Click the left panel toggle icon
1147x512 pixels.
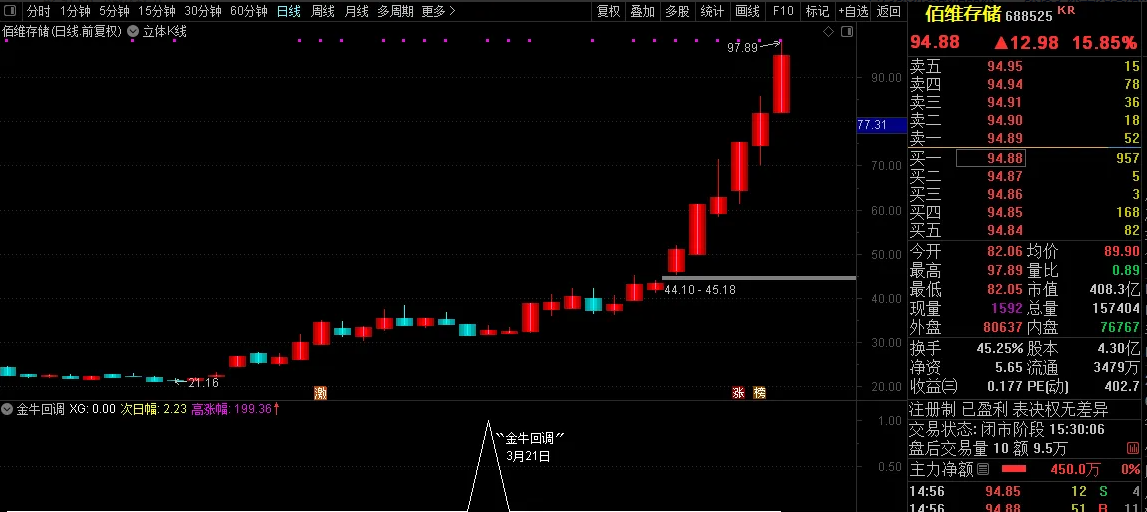(x=9, y=11)
